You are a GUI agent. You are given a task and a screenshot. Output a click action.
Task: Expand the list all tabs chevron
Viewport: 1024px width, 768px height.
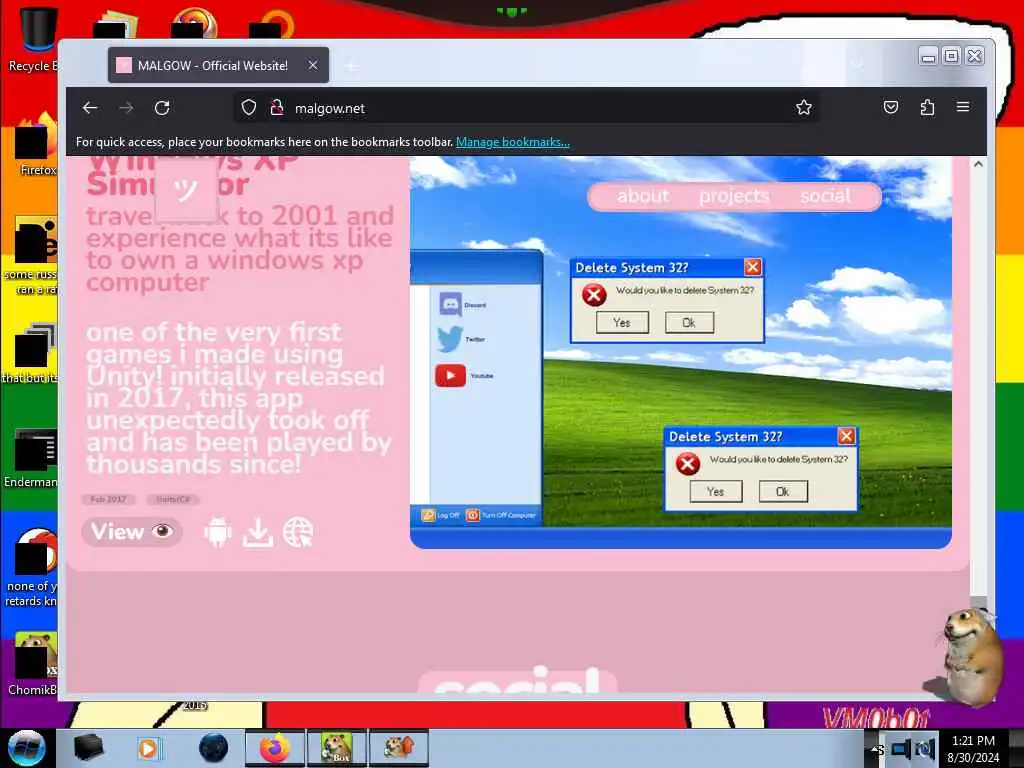(857, 64)
